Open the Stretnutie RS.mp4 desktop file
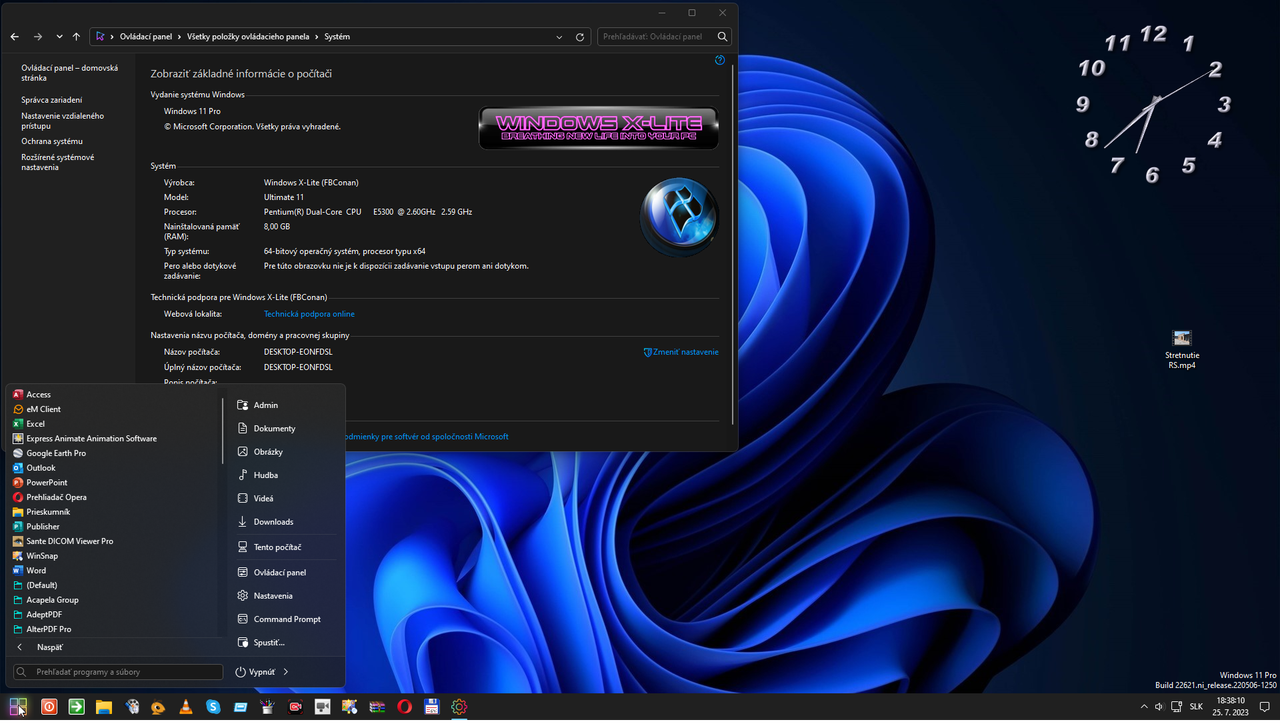This screenshot has width=1280, height=726. coord(1182,350)
